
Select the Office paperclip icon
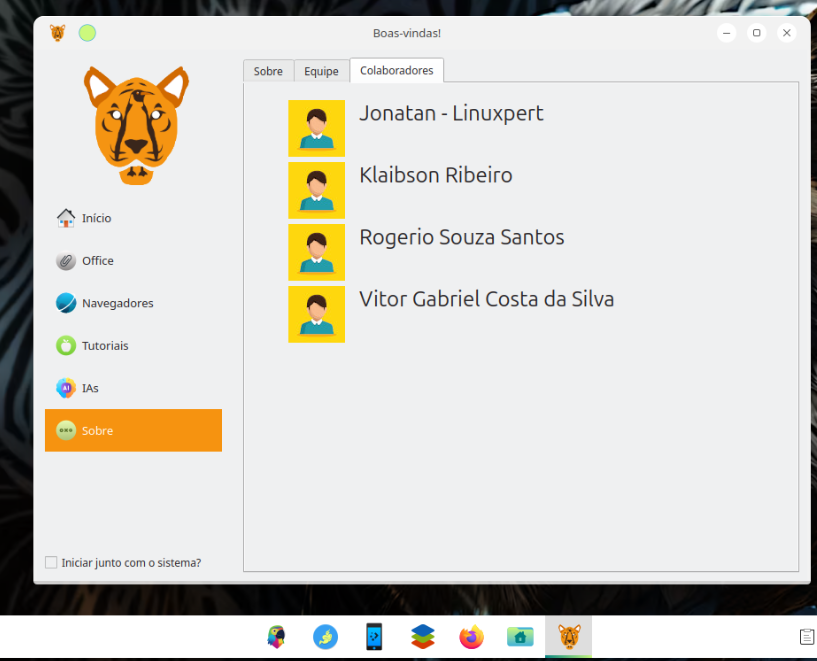pyautogui.click(x=66, y=260)
